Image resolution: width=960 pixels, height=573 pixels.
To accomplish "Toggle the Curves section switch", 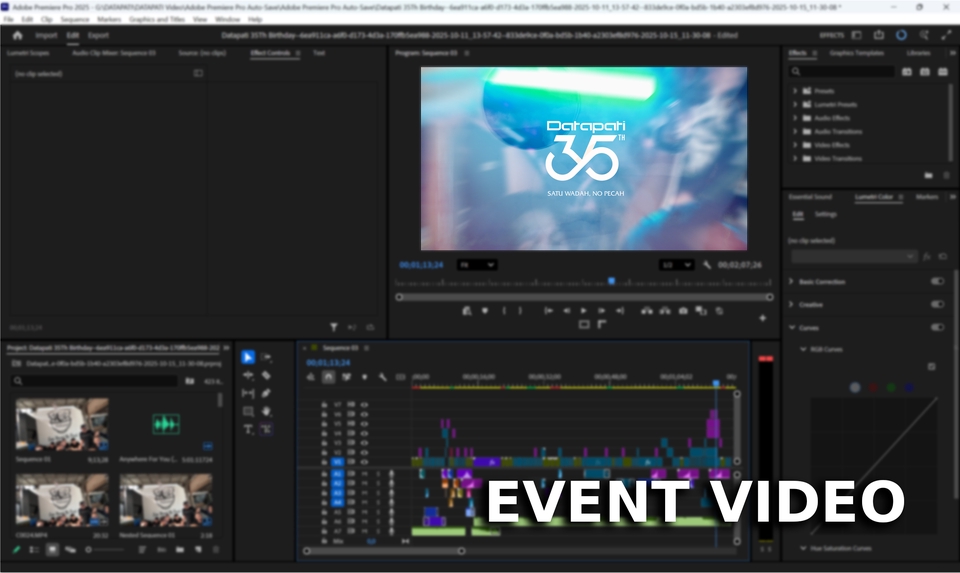I will pos(937,327).
